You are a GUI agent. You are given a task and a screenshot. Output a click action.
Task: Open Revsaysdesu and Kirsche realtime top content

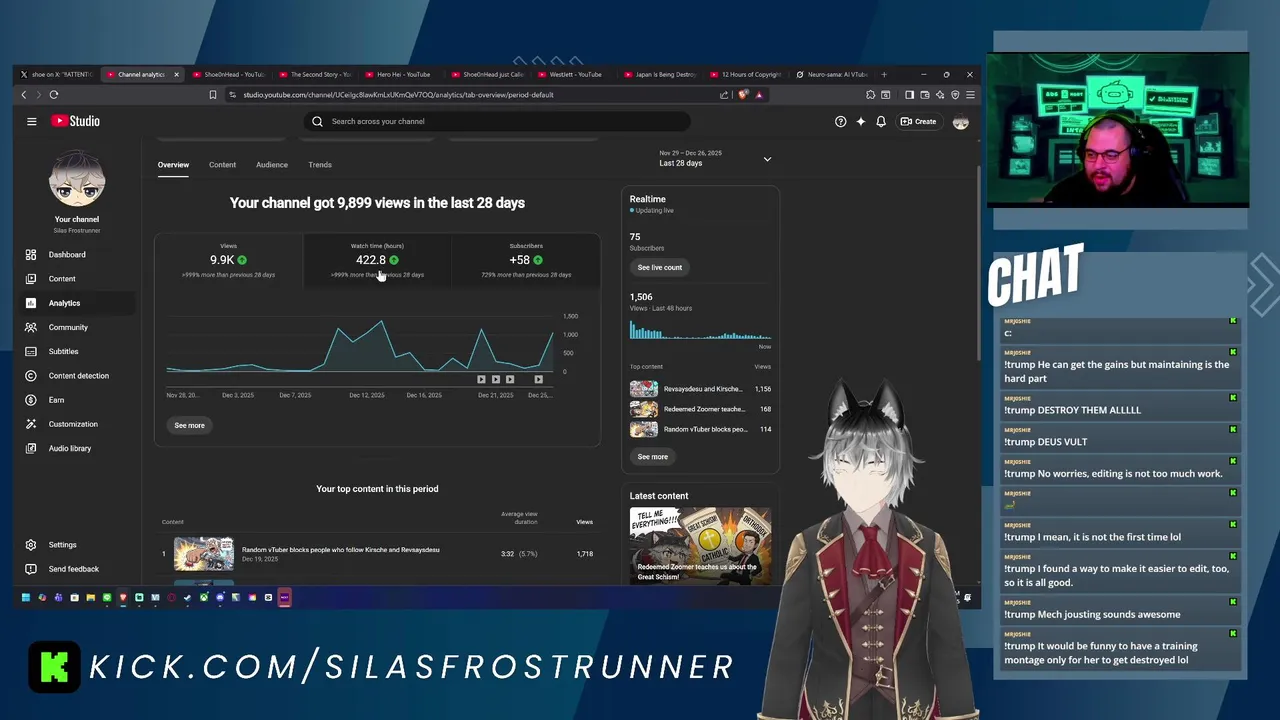pyautogui.click(x=700, y=389)
